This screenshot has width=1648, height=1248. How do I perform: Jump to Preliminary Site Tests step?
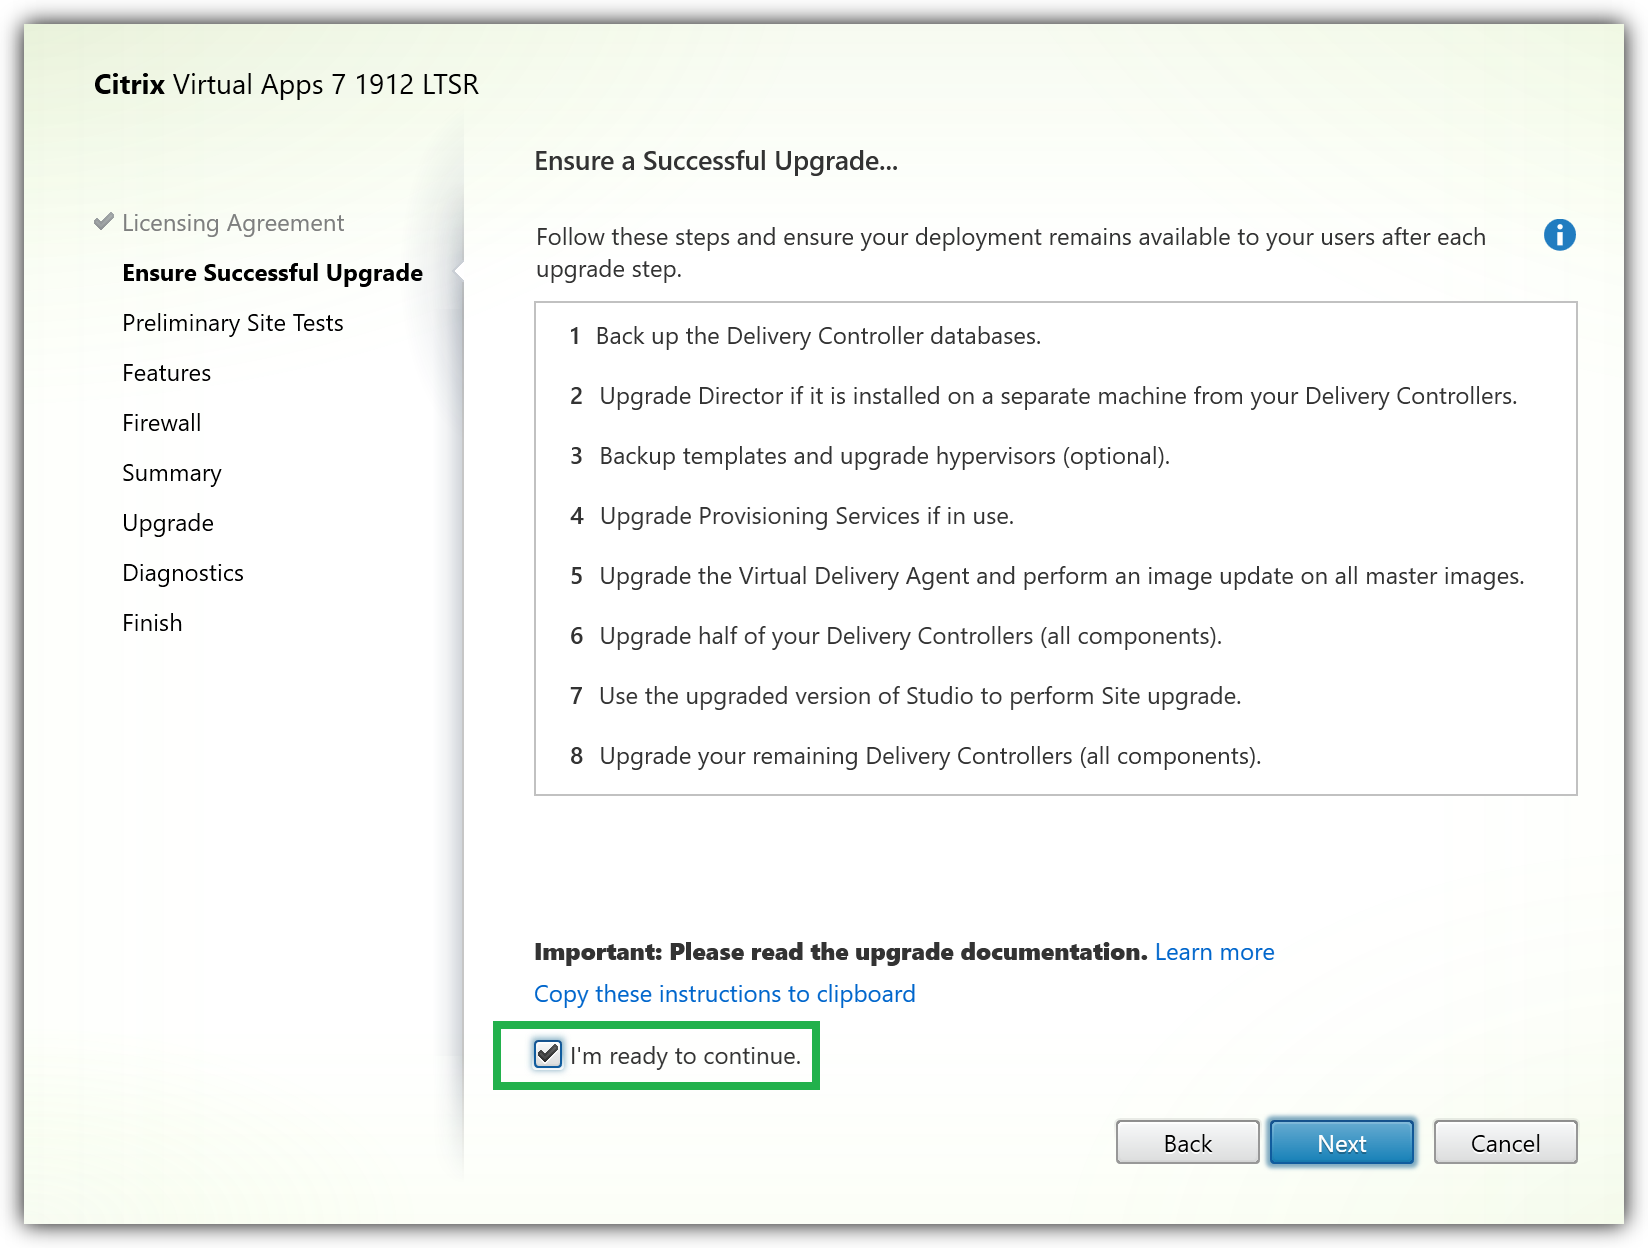(232, 323)
